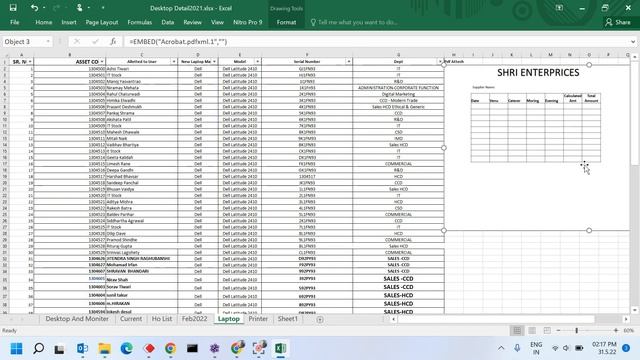The height and width of the screenshot is (360, 640).
Task: Open the Windows Start button
Action: [x=17, y=349]
